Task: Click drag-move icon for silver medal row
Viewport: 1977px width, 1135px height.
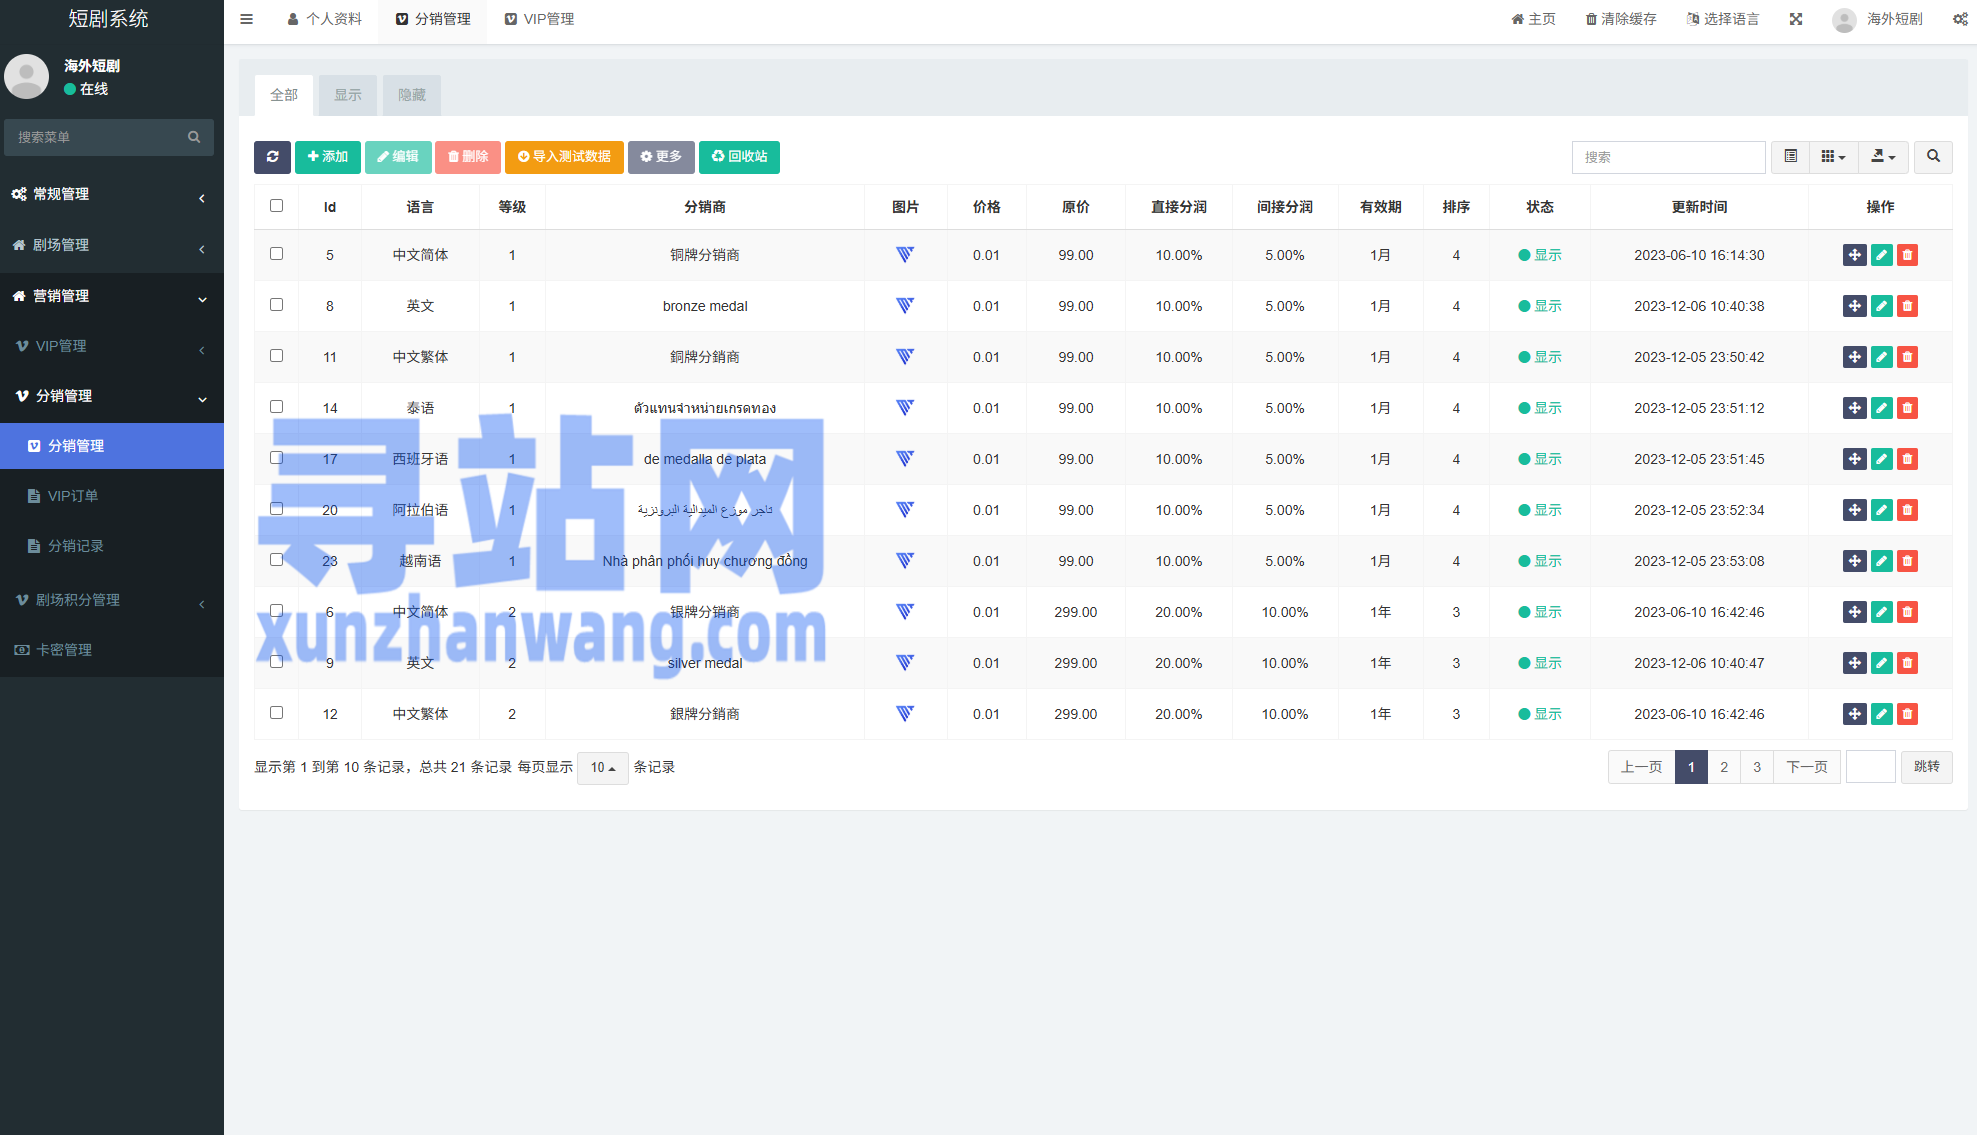Action: [1854, 663]
